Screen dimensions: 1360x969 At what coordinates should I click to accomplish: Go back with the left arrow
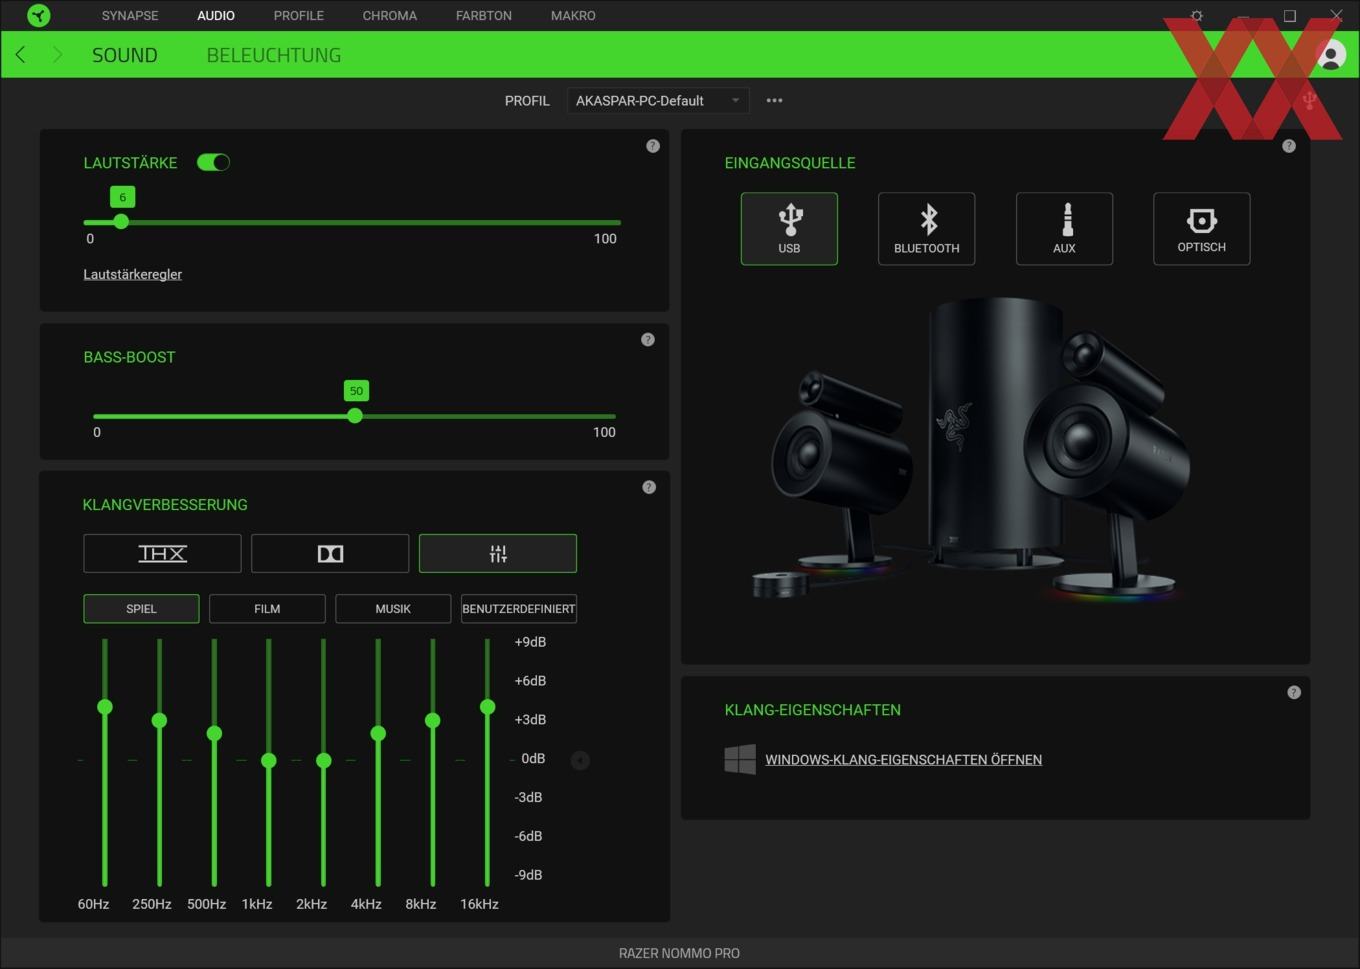coord(20,55)
